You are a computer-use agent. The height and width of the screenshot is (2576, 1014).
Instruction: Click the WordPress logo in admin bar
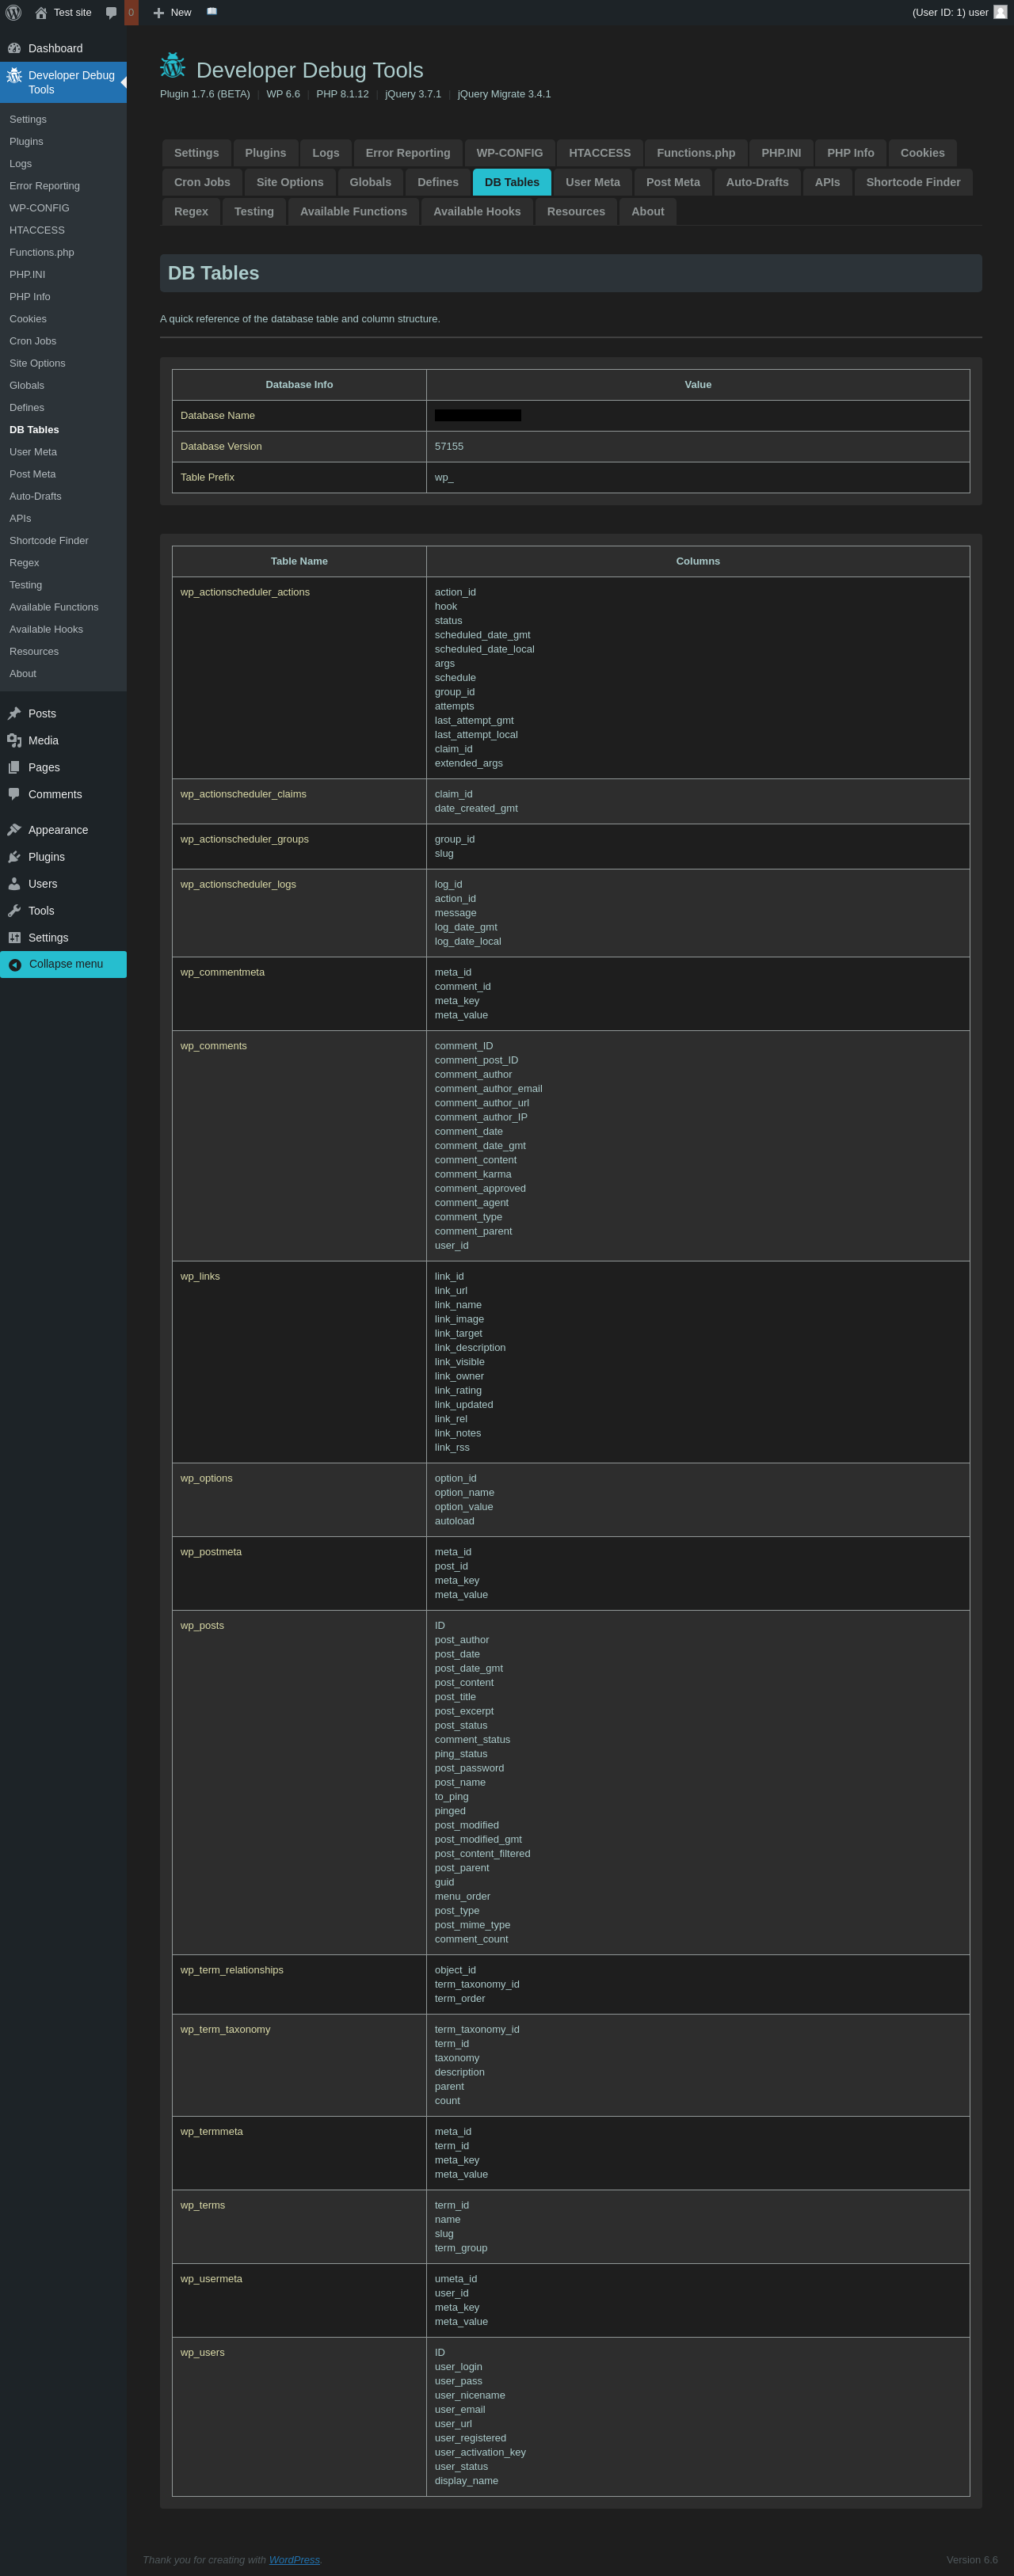click(14, 13)
